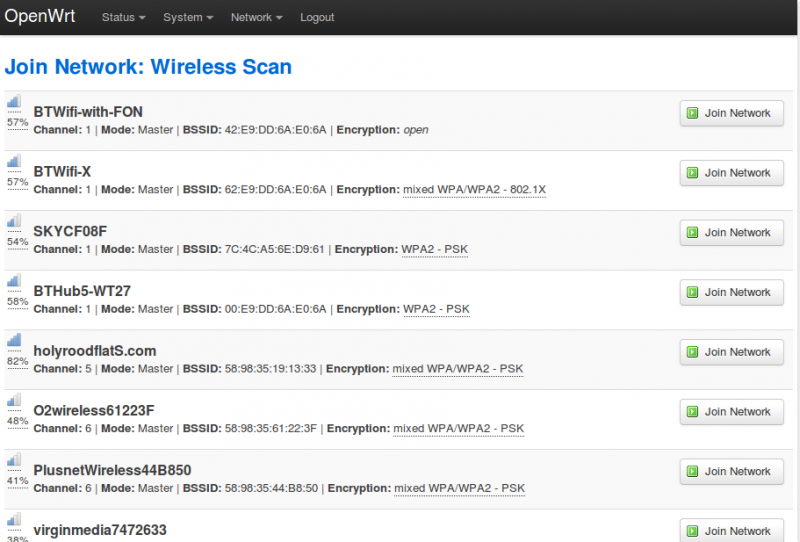This screenshot has height=542, width=800.
Task: Join the PlusnetWireless44B850 network
Action: point(729,472)
